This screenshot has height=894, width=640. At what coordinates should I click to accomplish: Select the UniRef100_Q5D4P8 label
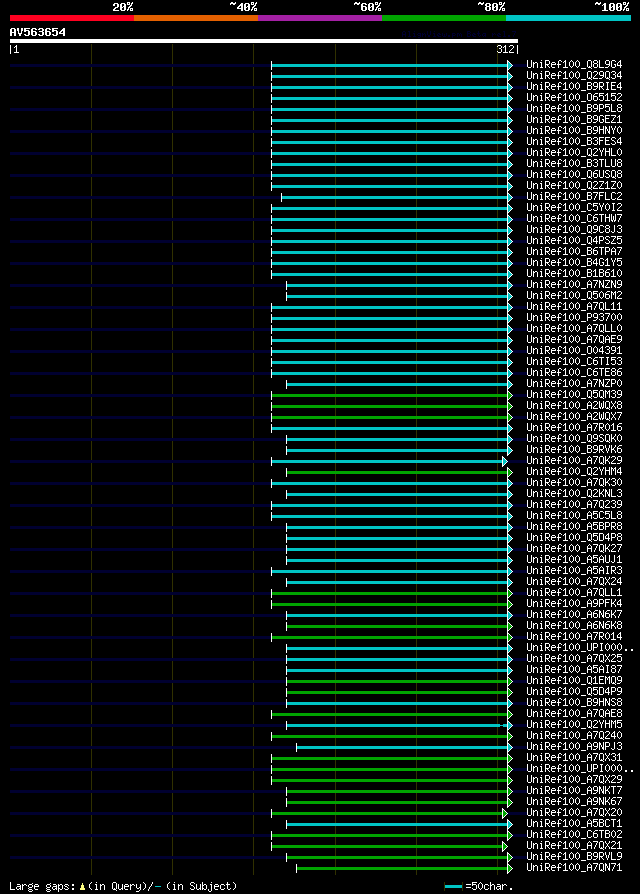click(574, 538)
